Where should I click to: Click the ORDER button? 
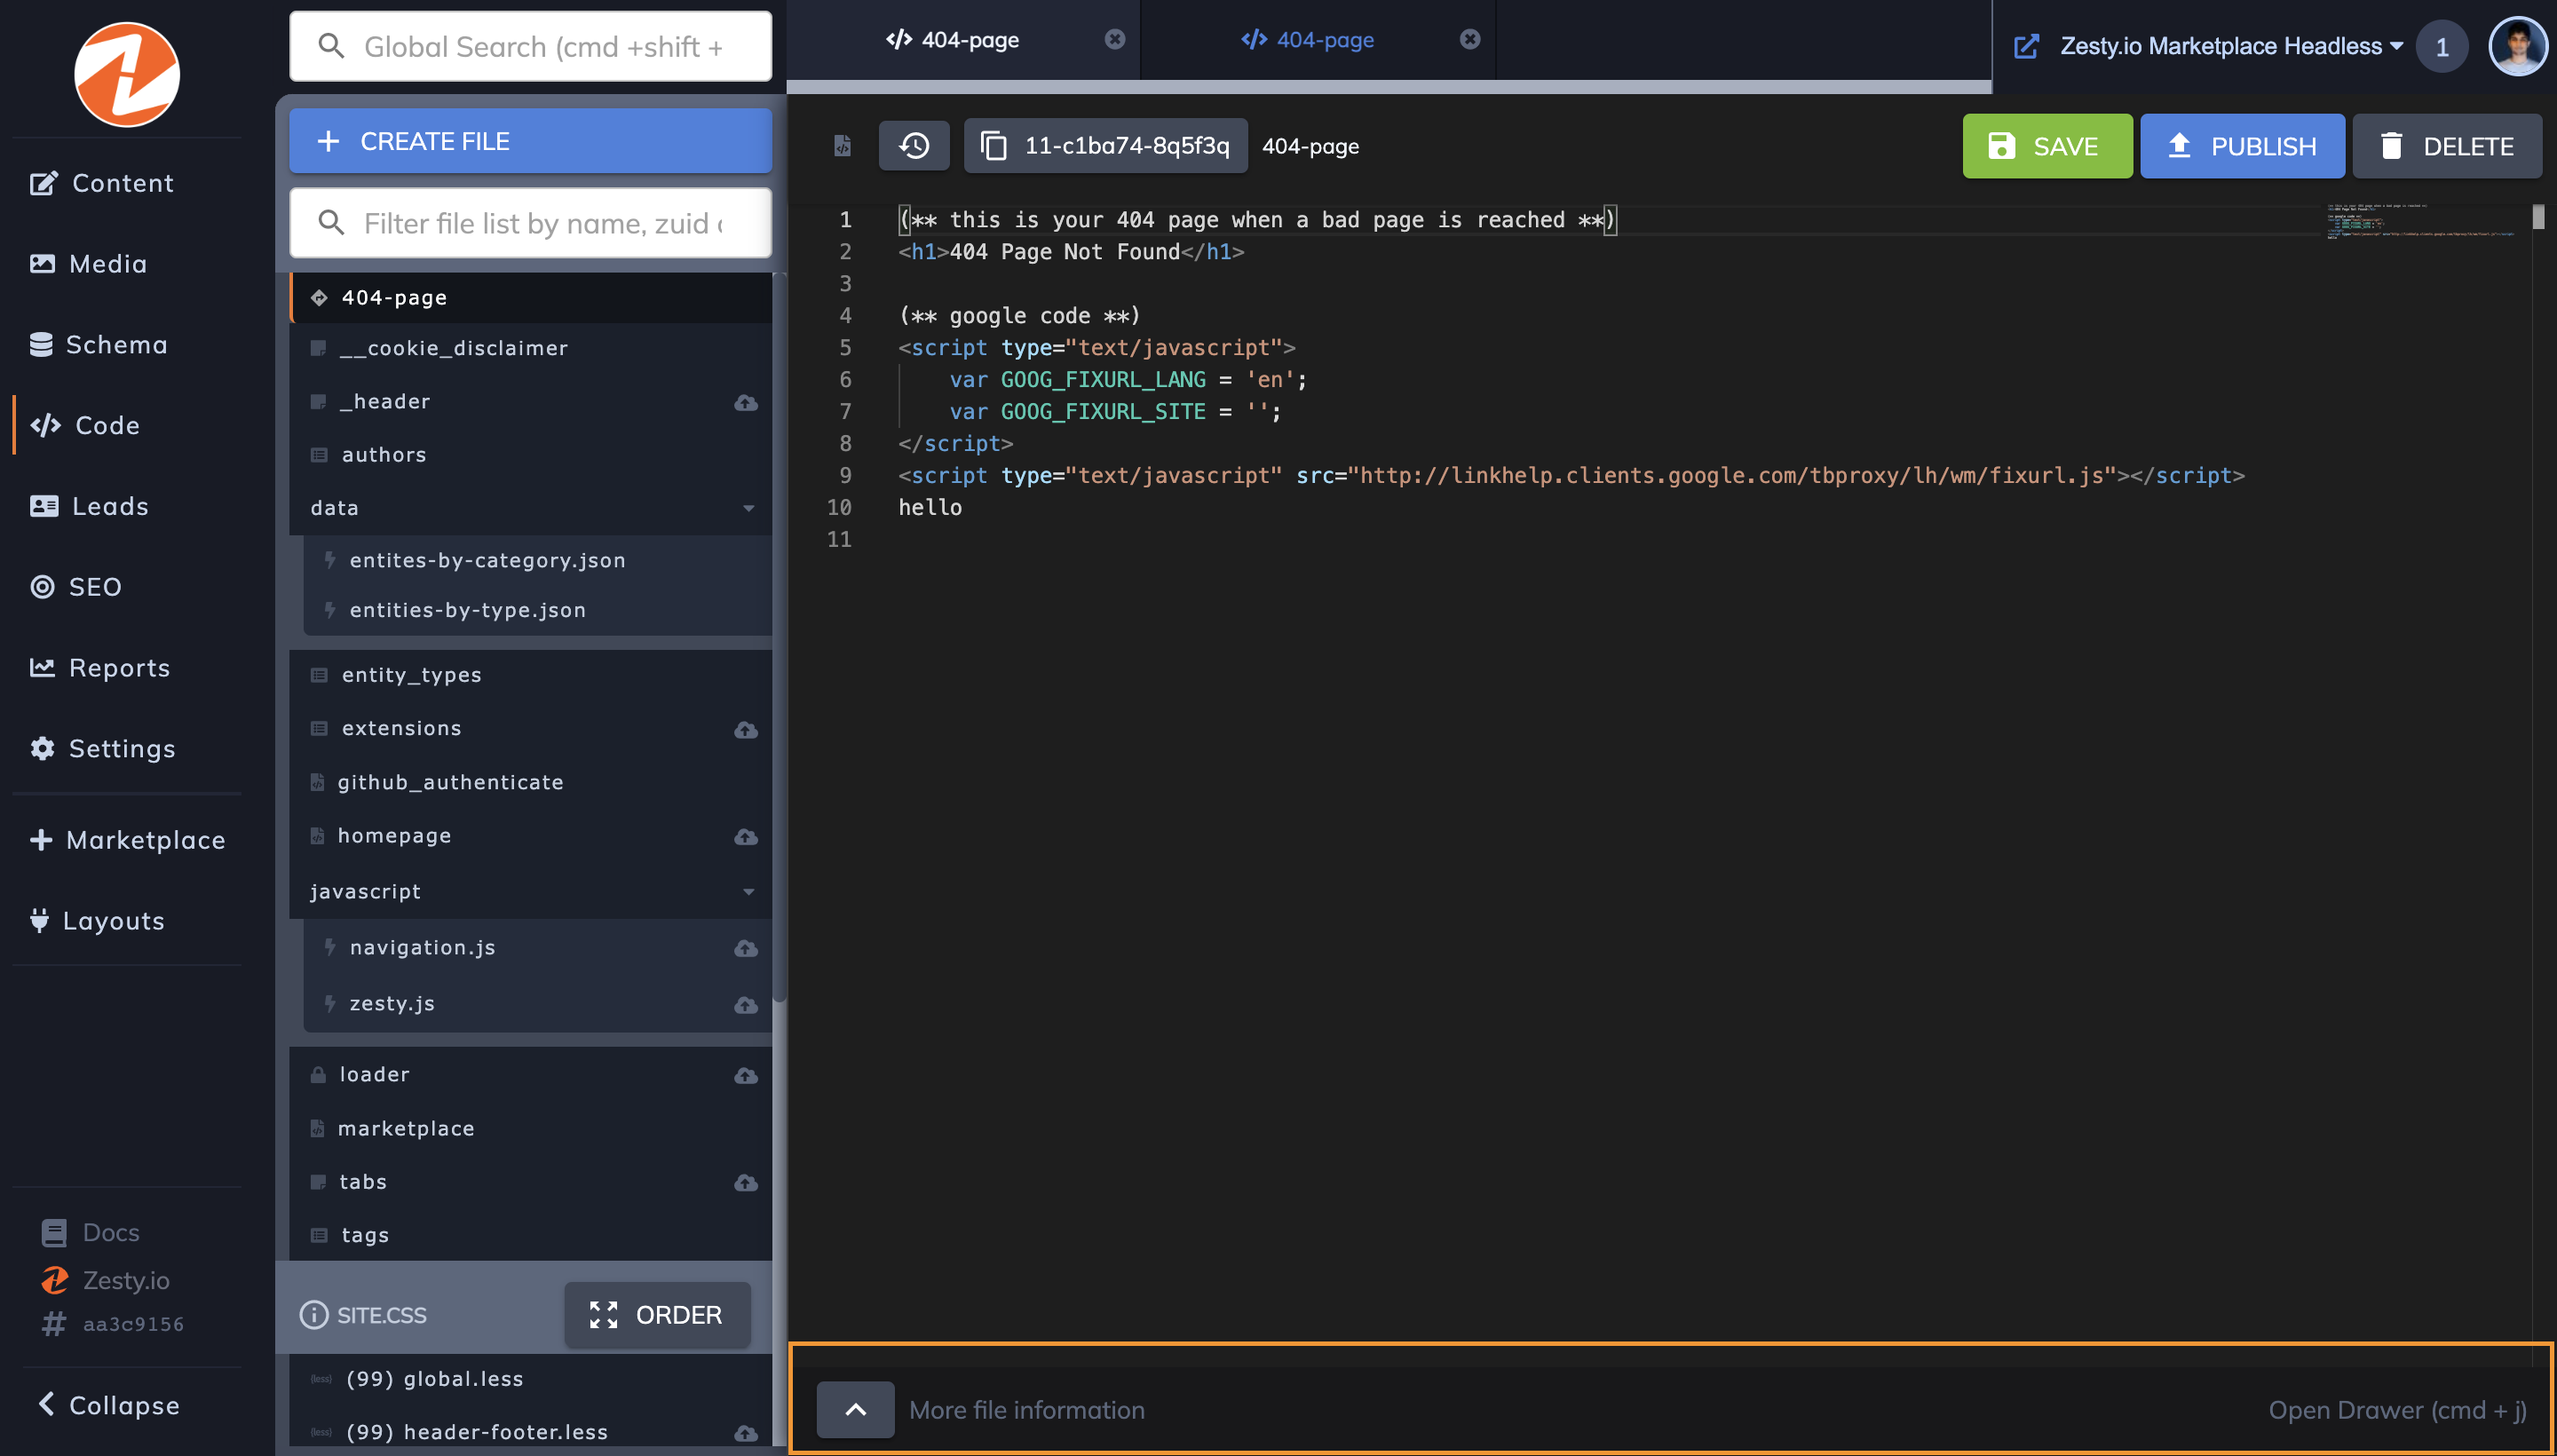[657, 1315]
